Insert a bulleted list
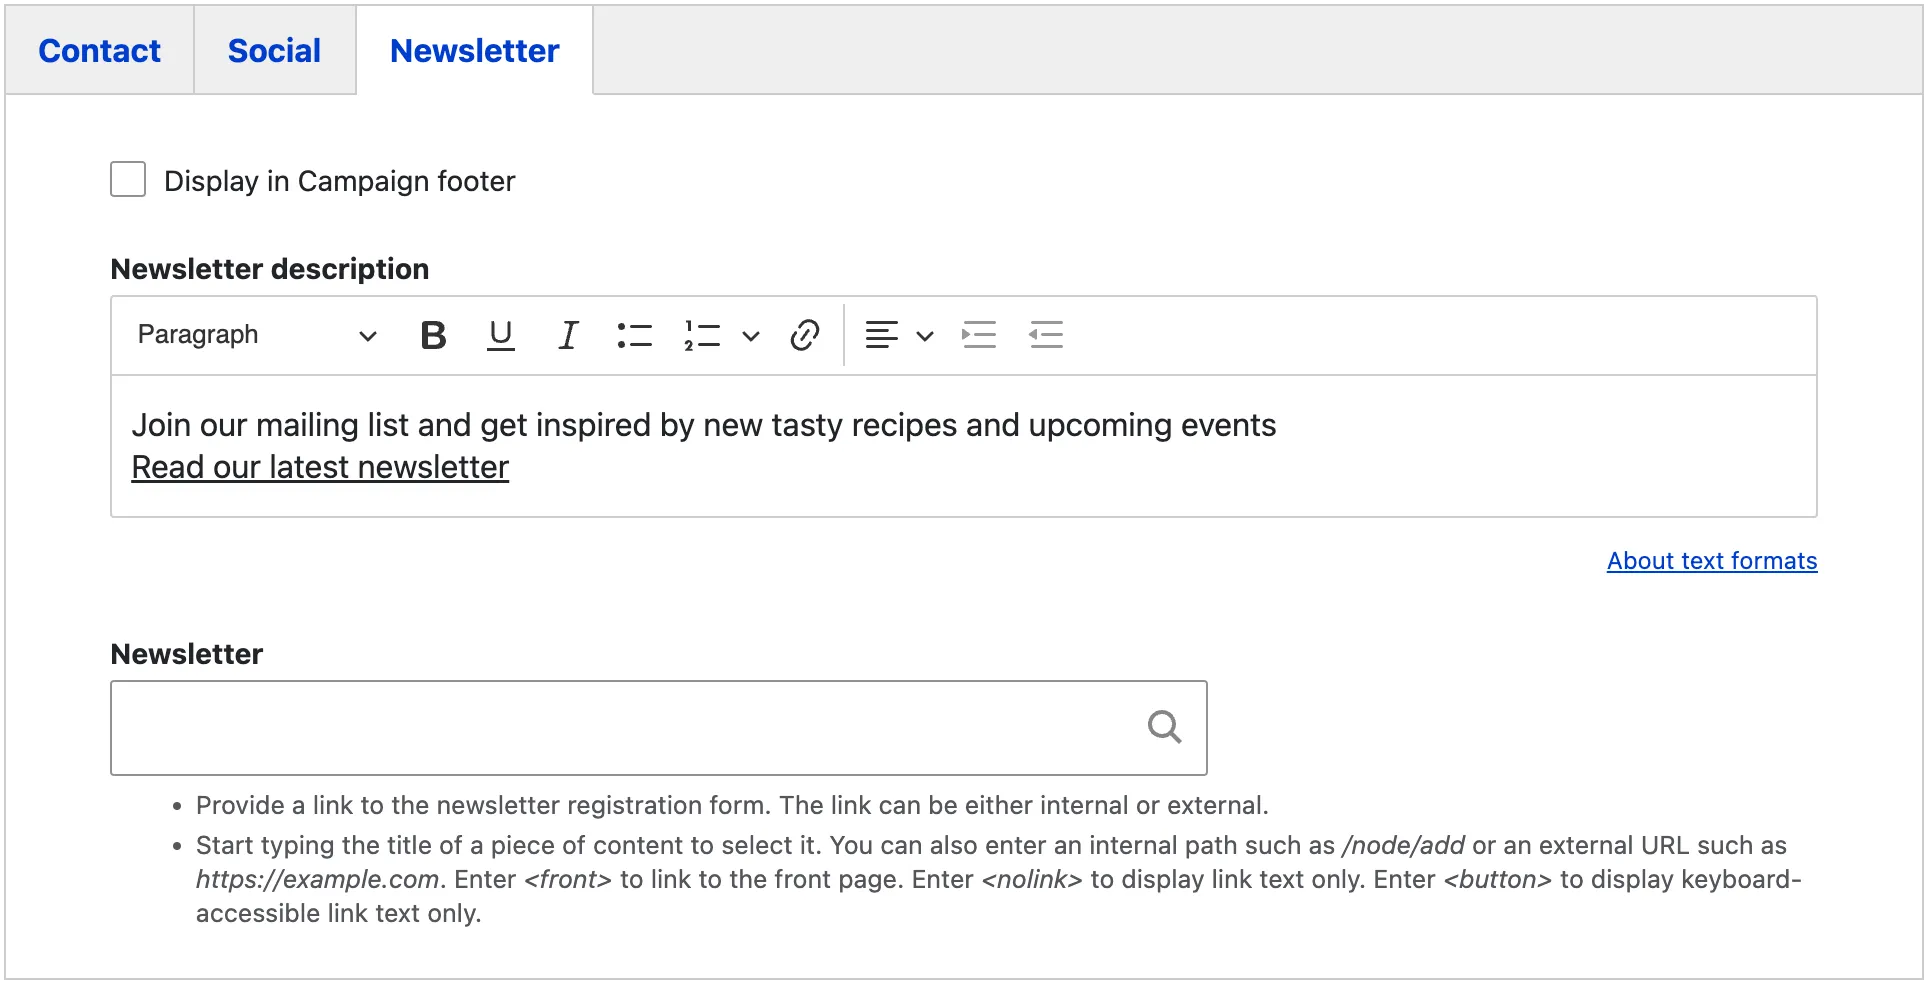The image size is (1932, 986). 635,335
